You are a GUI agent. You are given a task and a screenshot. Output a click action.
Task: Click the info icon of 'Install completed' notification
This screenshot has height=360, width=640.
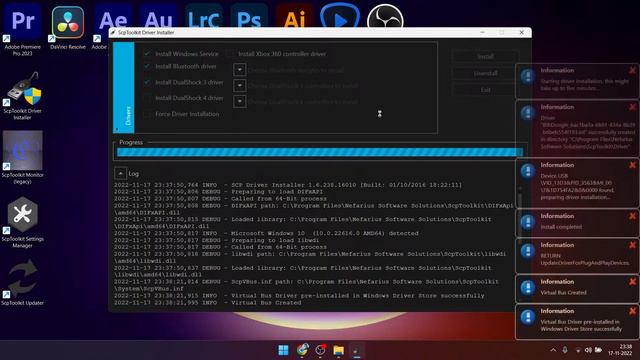[x=528, y=222]
